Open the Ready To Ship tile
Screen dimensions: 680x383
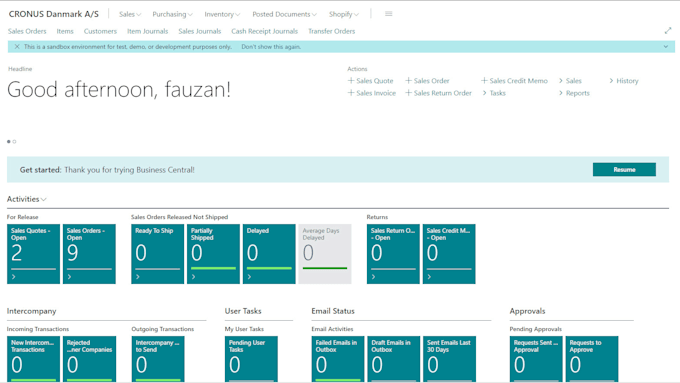(157, 254)
